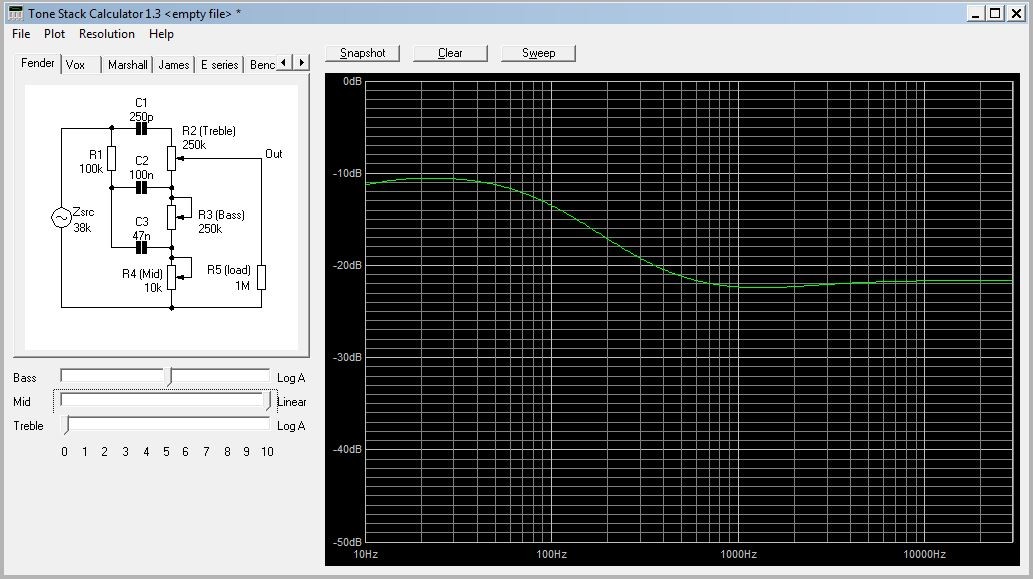Screen dimensions: 1033x579
Task: Switch to the Marshall tab
Action: pos(128,65)
